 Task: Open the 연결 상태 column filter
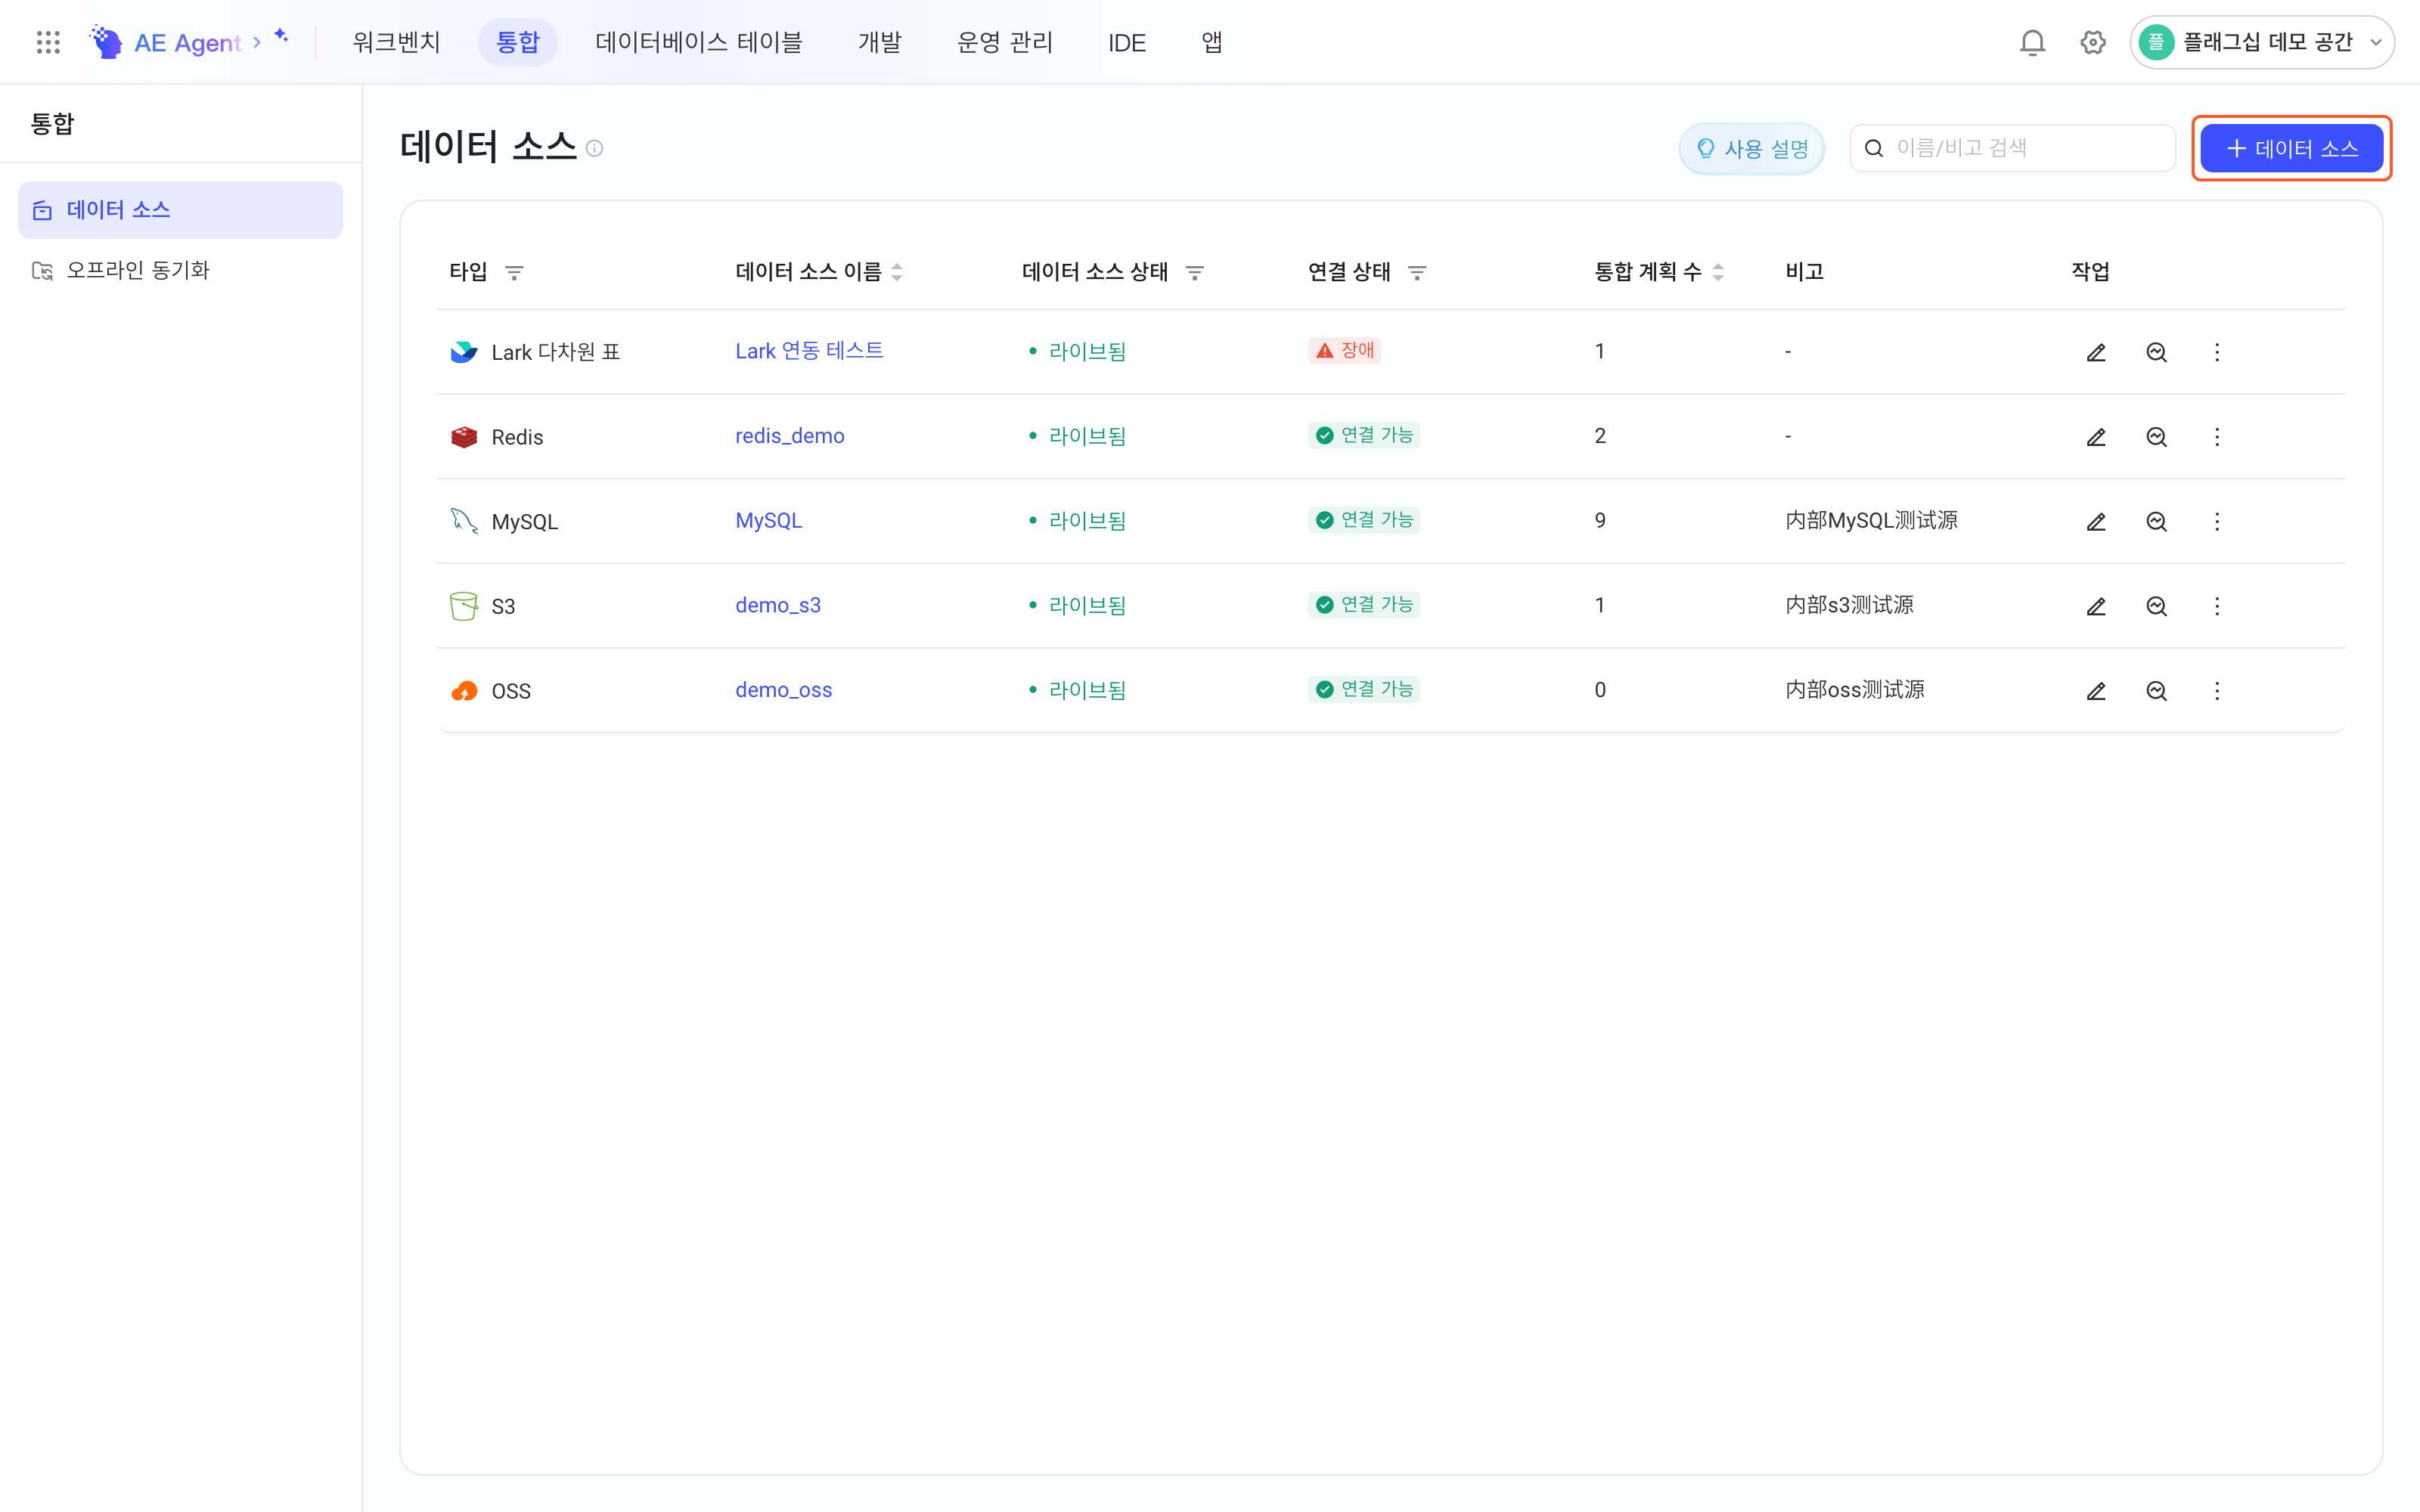[x=1417, y=272]
